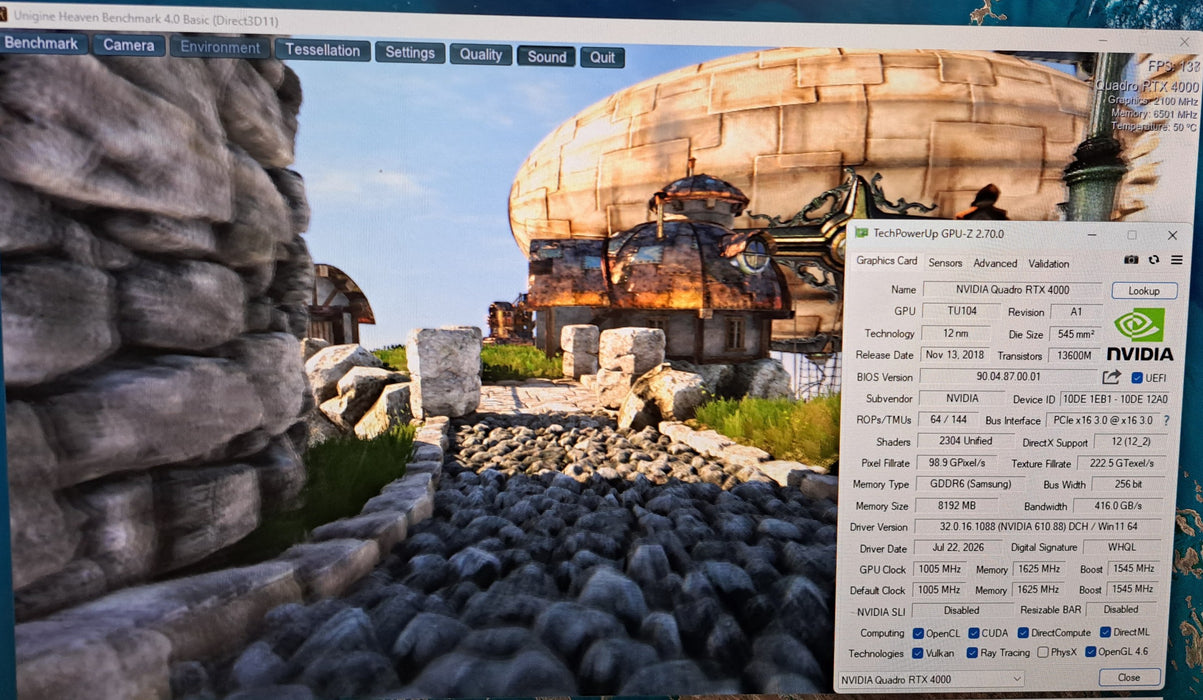Click the GPU-Z refresh icon

coord(1154,260)
